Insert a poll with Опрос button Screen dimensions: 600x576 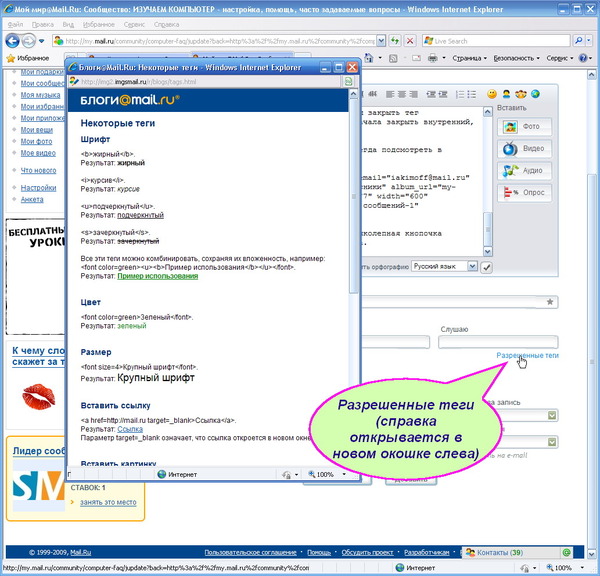pos(525,193)
